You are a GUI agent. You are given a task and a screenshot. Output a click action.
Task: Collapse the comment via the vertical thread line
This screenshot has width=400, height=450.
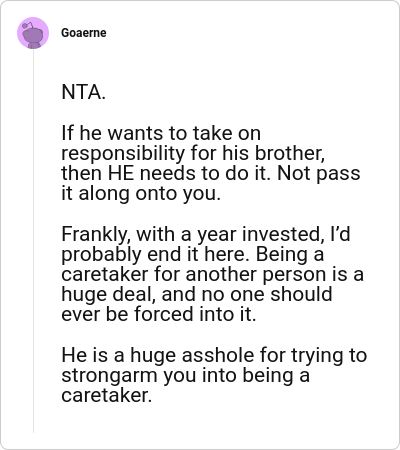coord(33,241)
